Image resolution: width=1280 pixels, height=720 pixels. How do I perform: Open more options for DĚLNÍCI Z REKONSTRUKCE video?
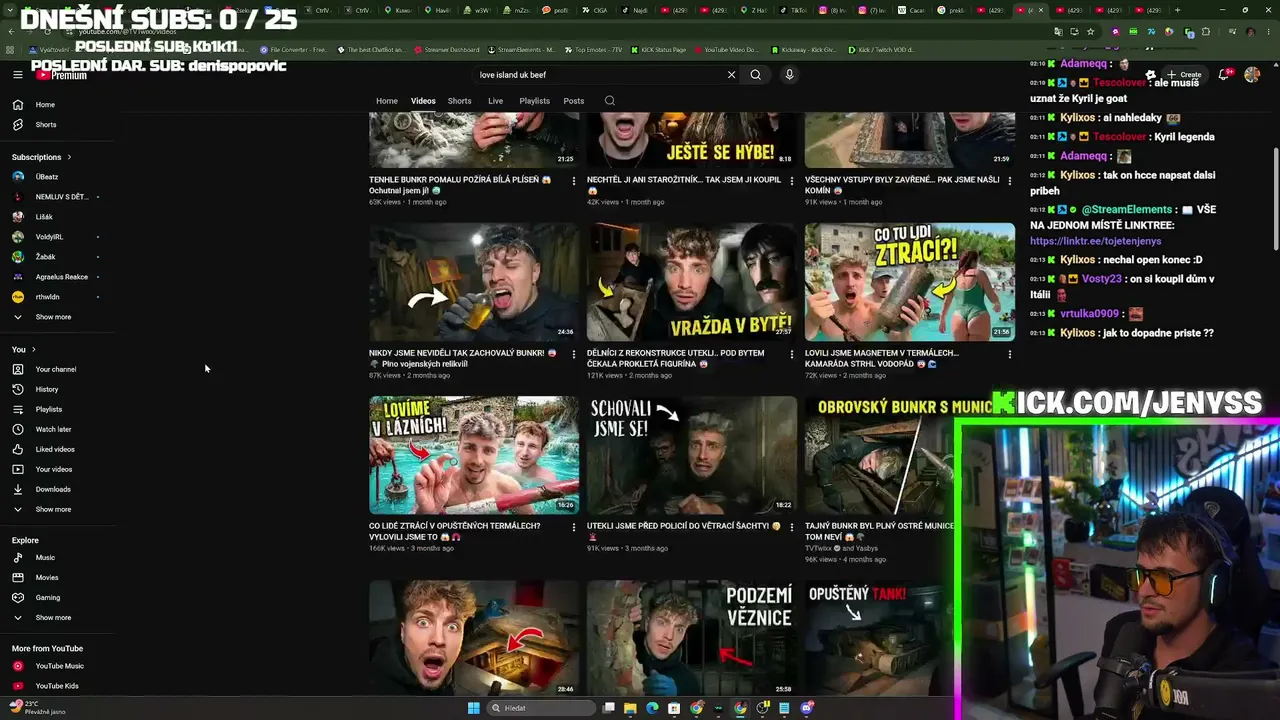(792, 354)
